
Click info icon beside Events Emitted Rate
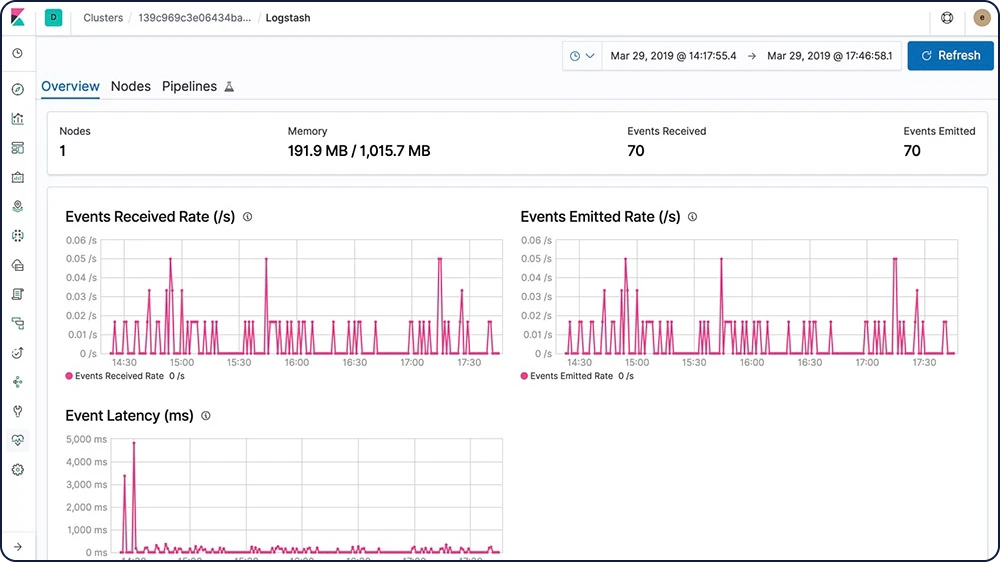693,217
